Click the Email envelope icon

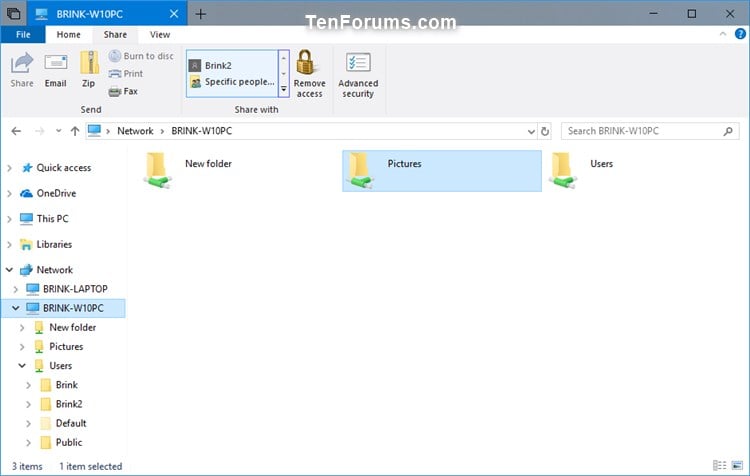pos(55,63)
